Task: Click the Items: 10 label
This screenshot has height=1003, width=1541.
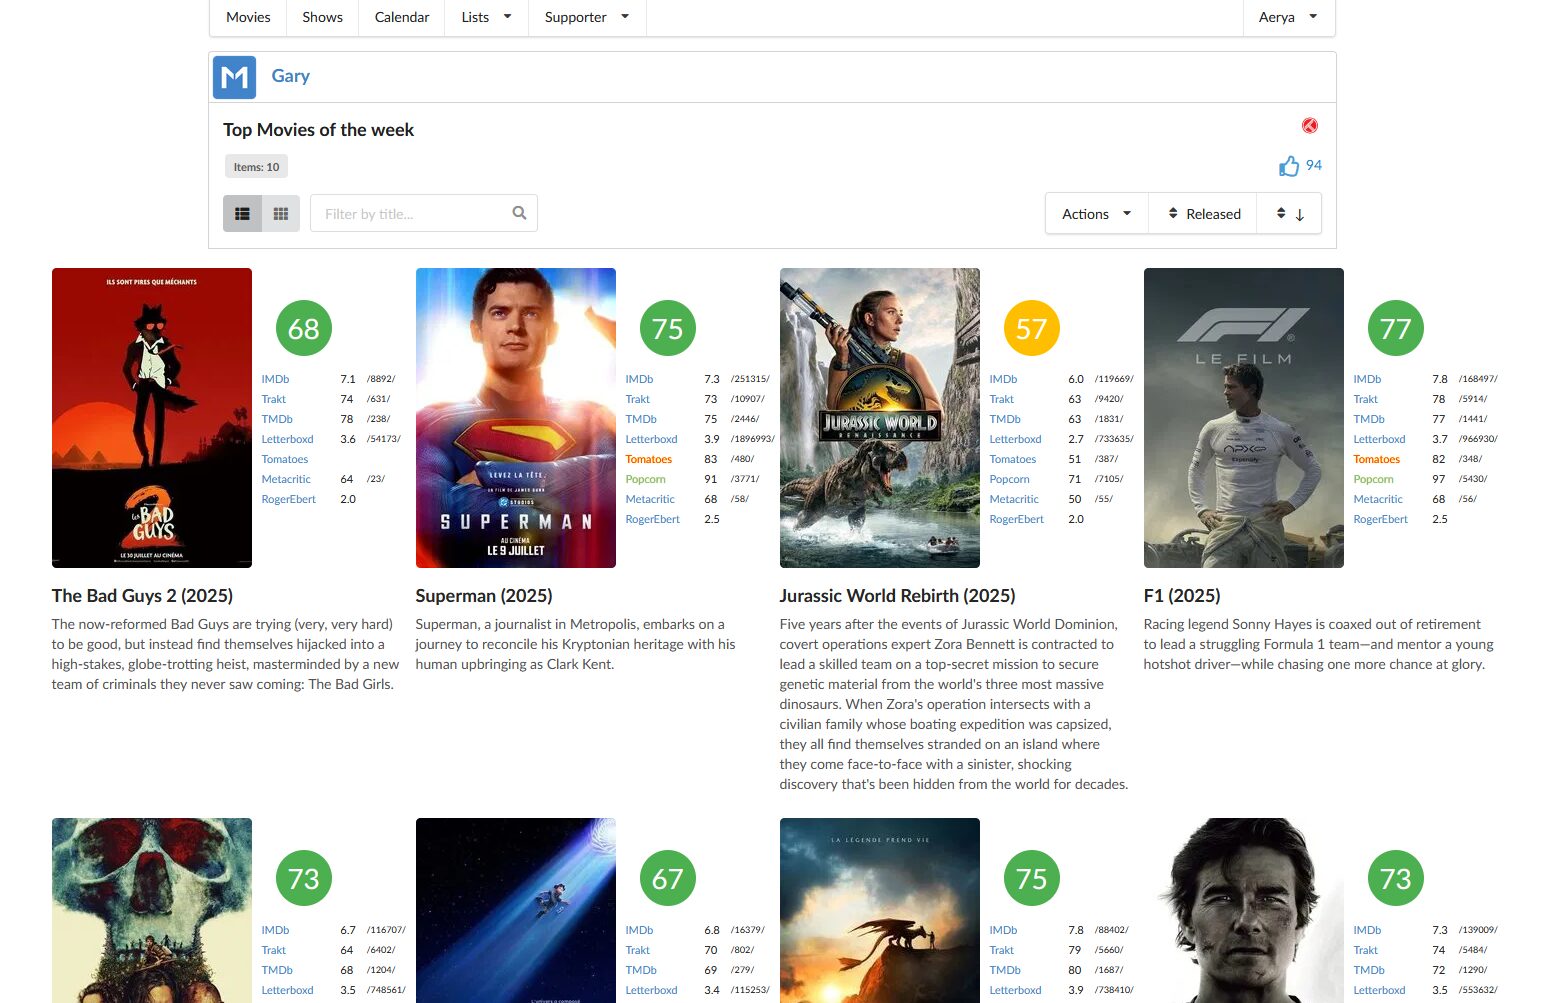Action: point(256,167)
